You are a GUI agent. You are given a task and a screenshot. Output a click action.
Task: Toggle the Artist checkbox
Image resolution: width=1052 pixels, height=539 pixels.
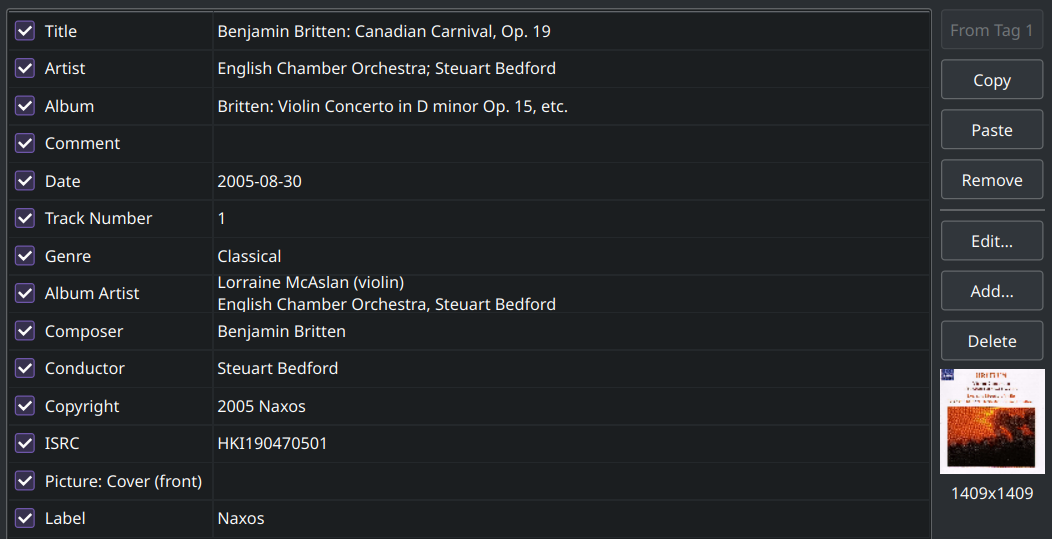[x=25, y=69]
